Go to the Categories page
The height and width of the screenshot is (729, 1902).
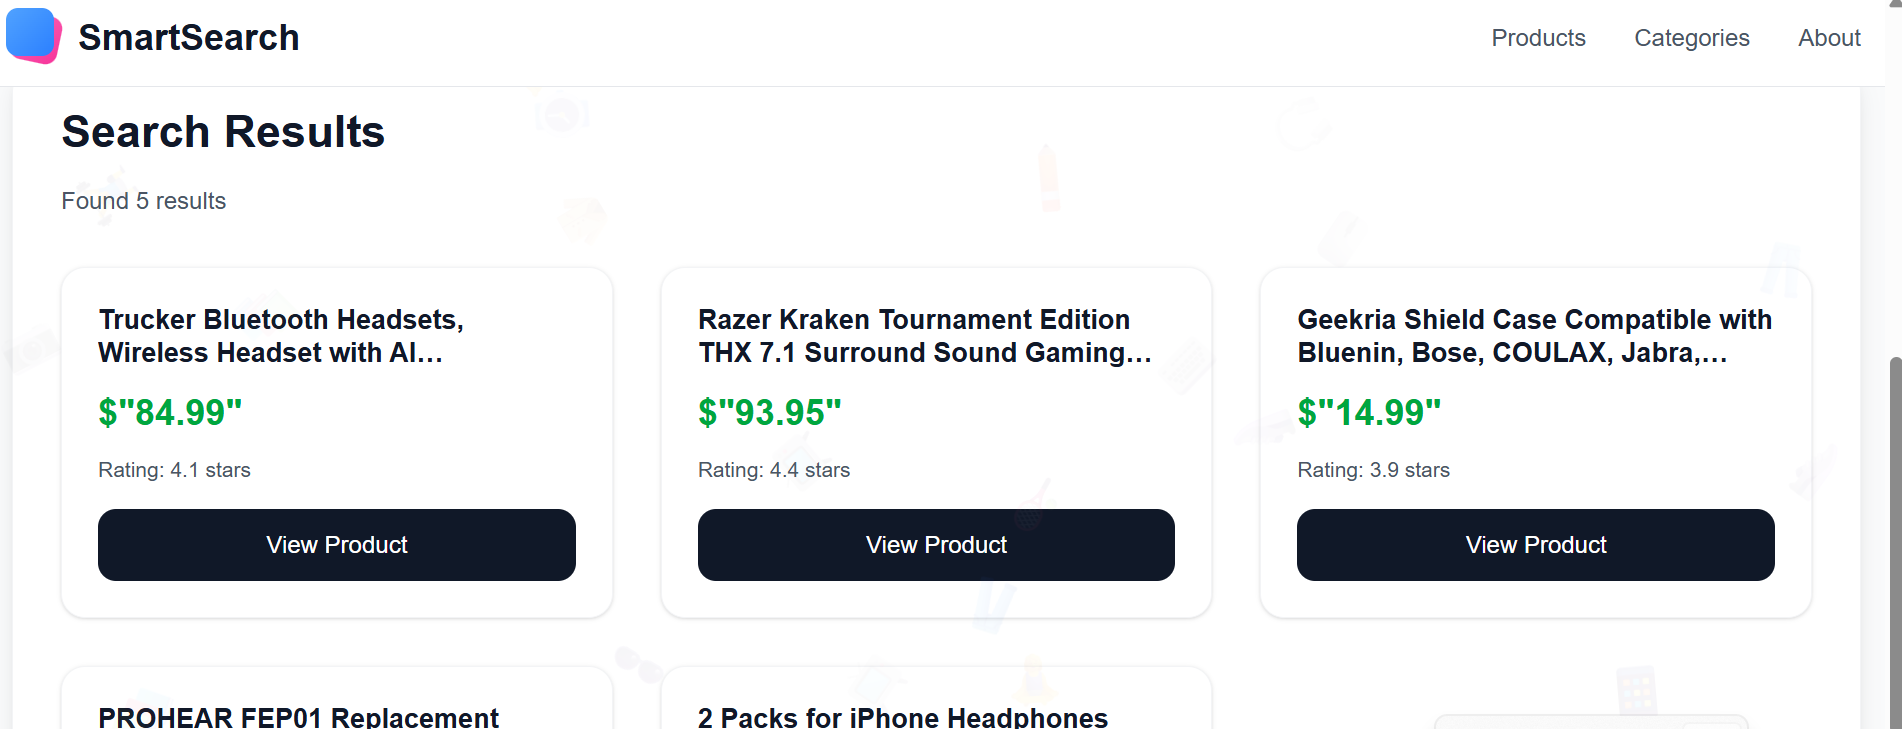click(x=1691, y=38)
